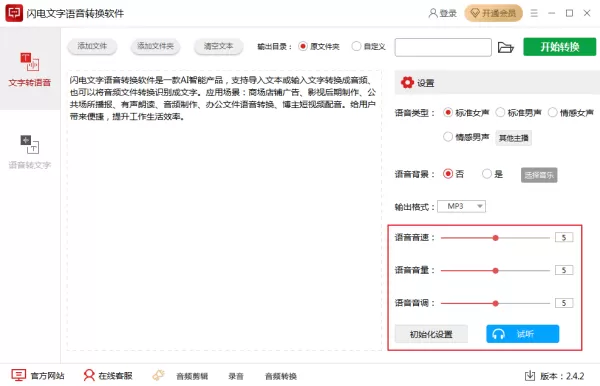Image resolution: width=600 pixels, height=386 pixels.
Task: Select the 原文件夹 output radio button
Action: 303,46
